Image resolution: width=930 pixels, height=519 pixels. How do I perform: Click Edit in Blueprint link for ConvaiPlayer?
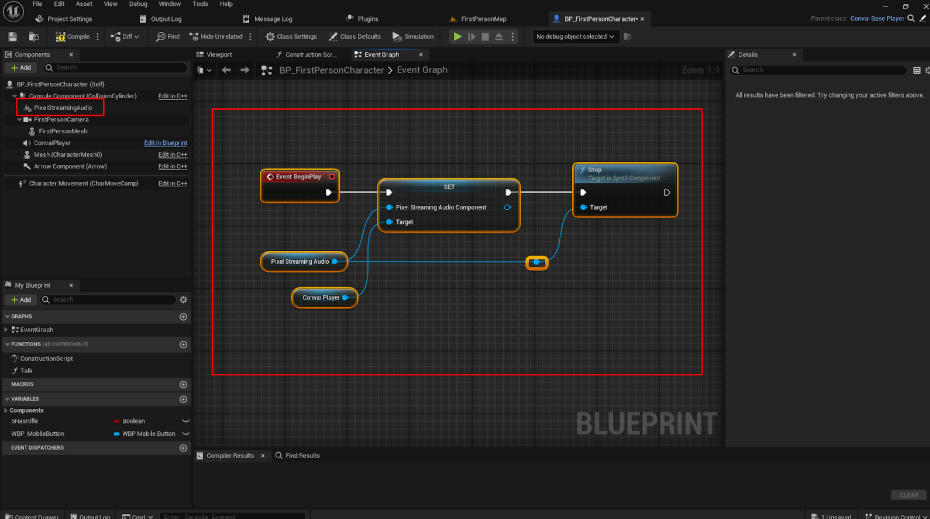[x=165, y=143]
